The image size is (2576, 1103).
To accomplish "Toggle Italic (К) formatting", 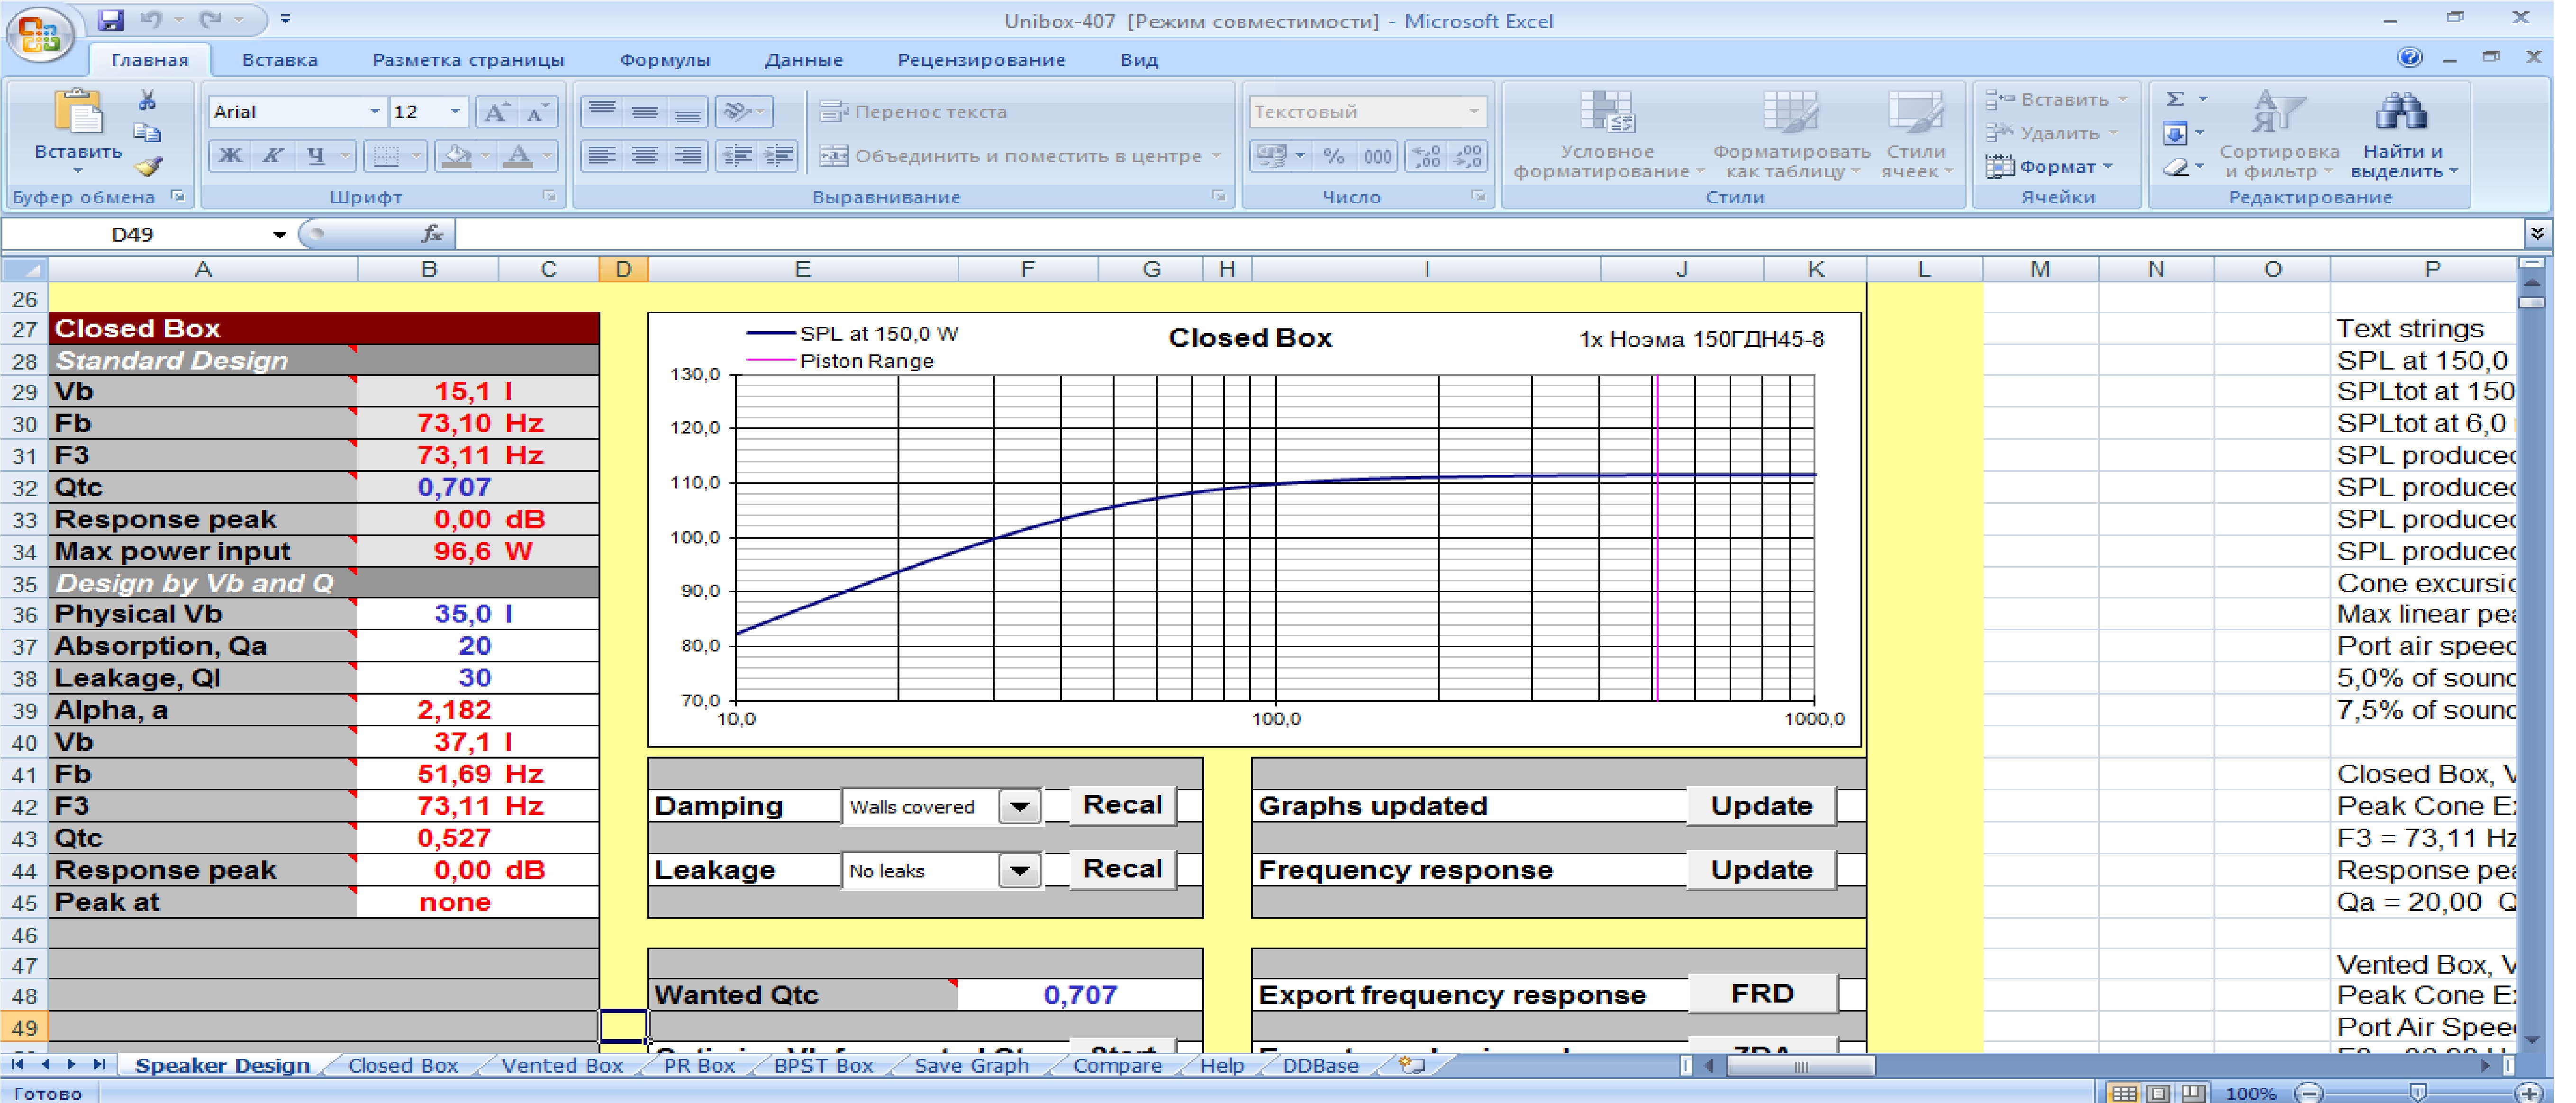I will coord(273,156).
